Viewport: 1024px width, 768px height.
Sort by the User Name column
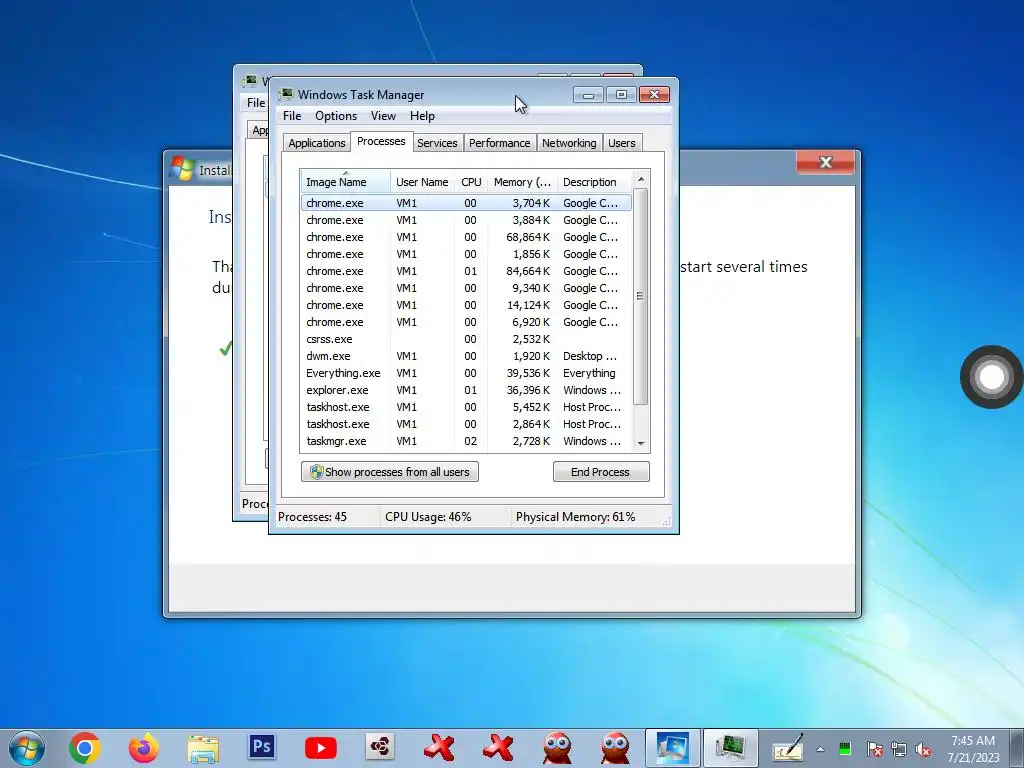pos(422,182)
